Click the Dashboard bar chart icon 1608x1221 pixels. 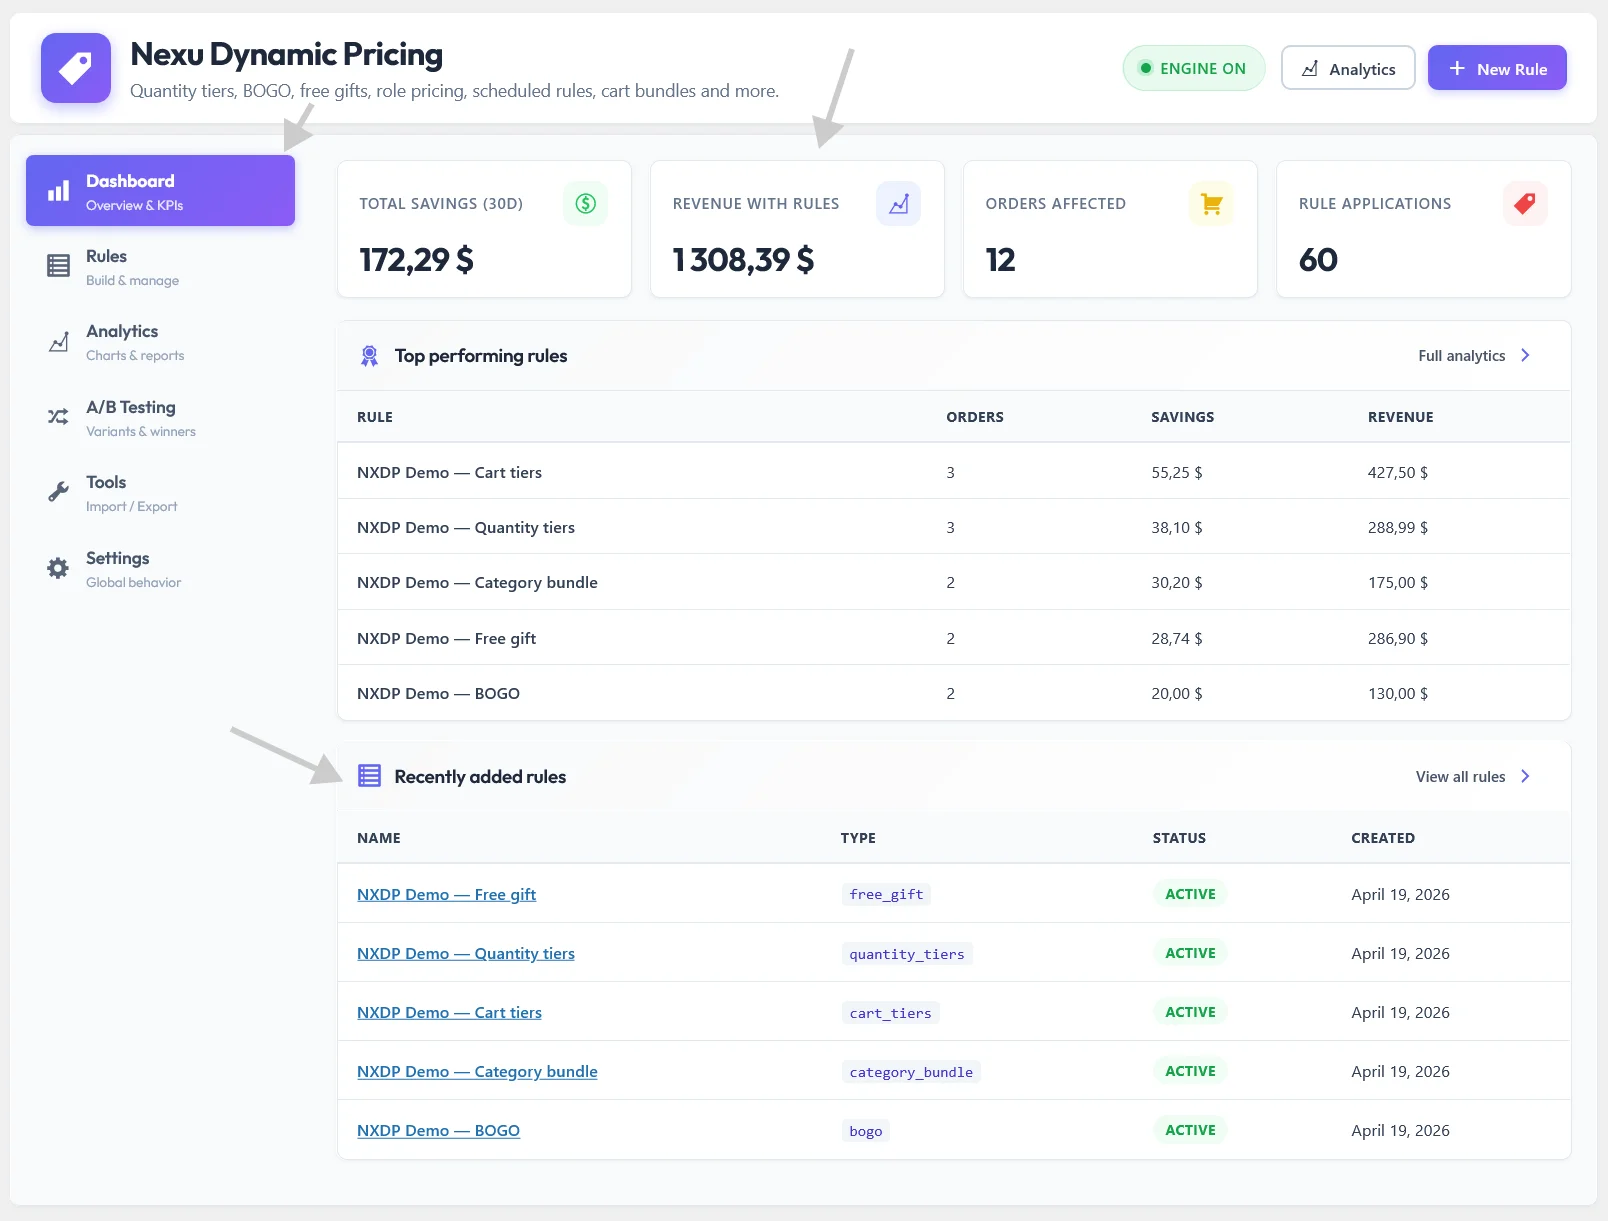(x=59, y=191)
